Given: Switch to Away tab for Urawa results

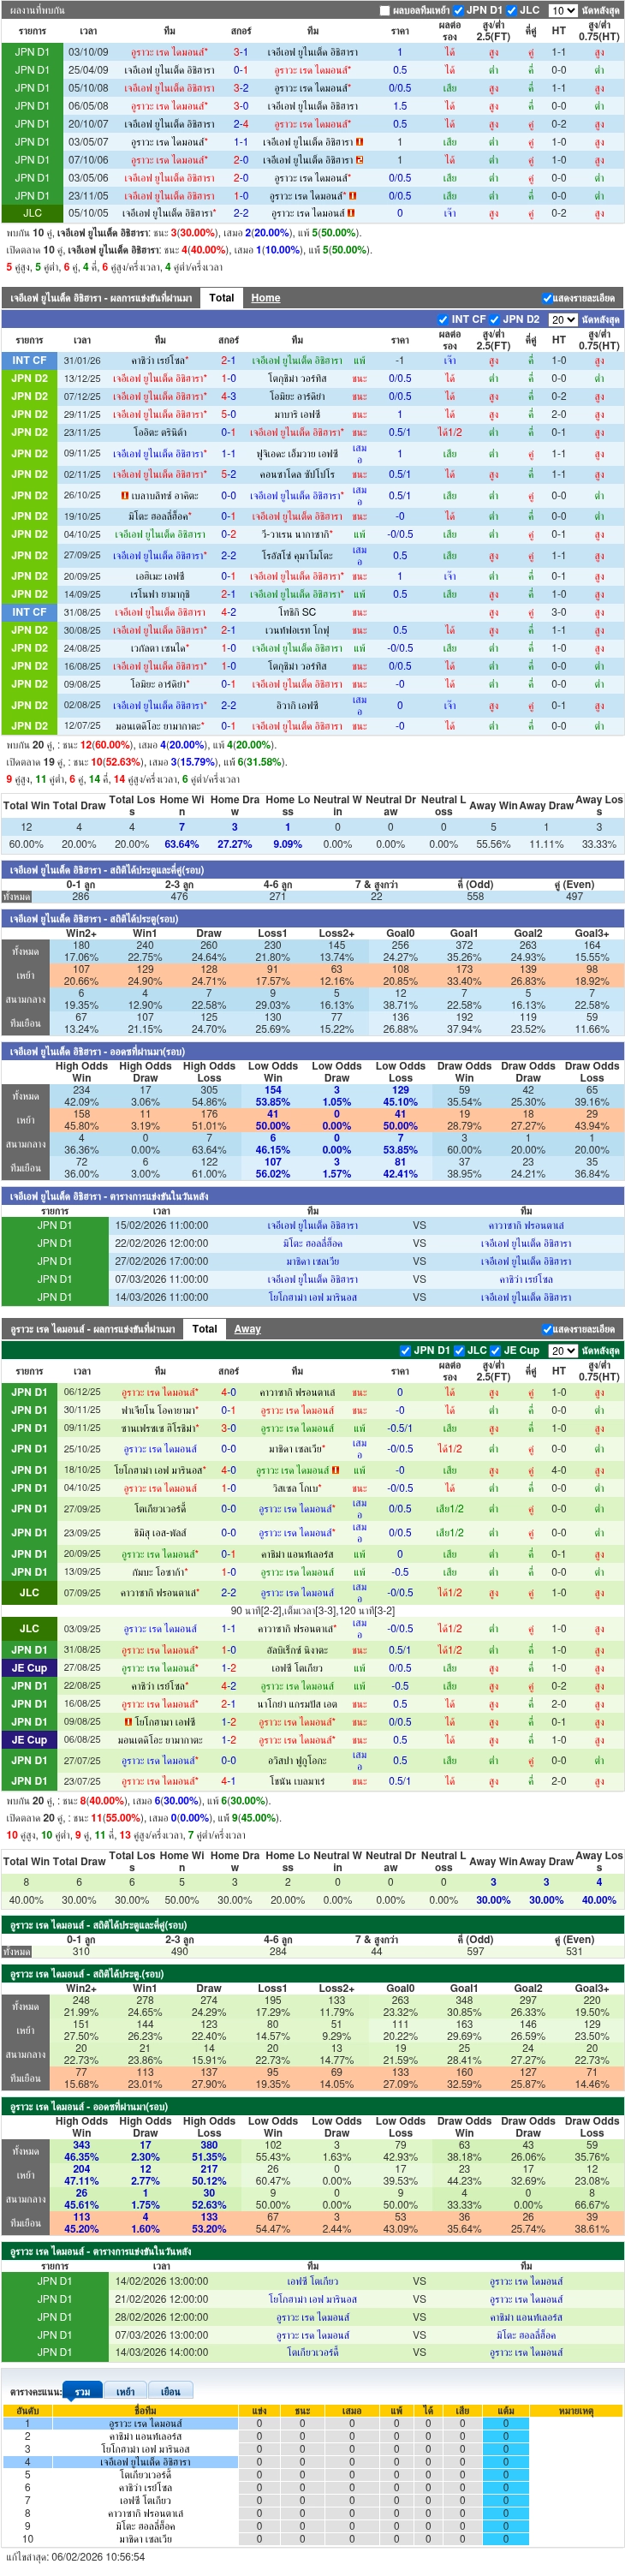Looking at the screenshot, I should (247, 1329).
